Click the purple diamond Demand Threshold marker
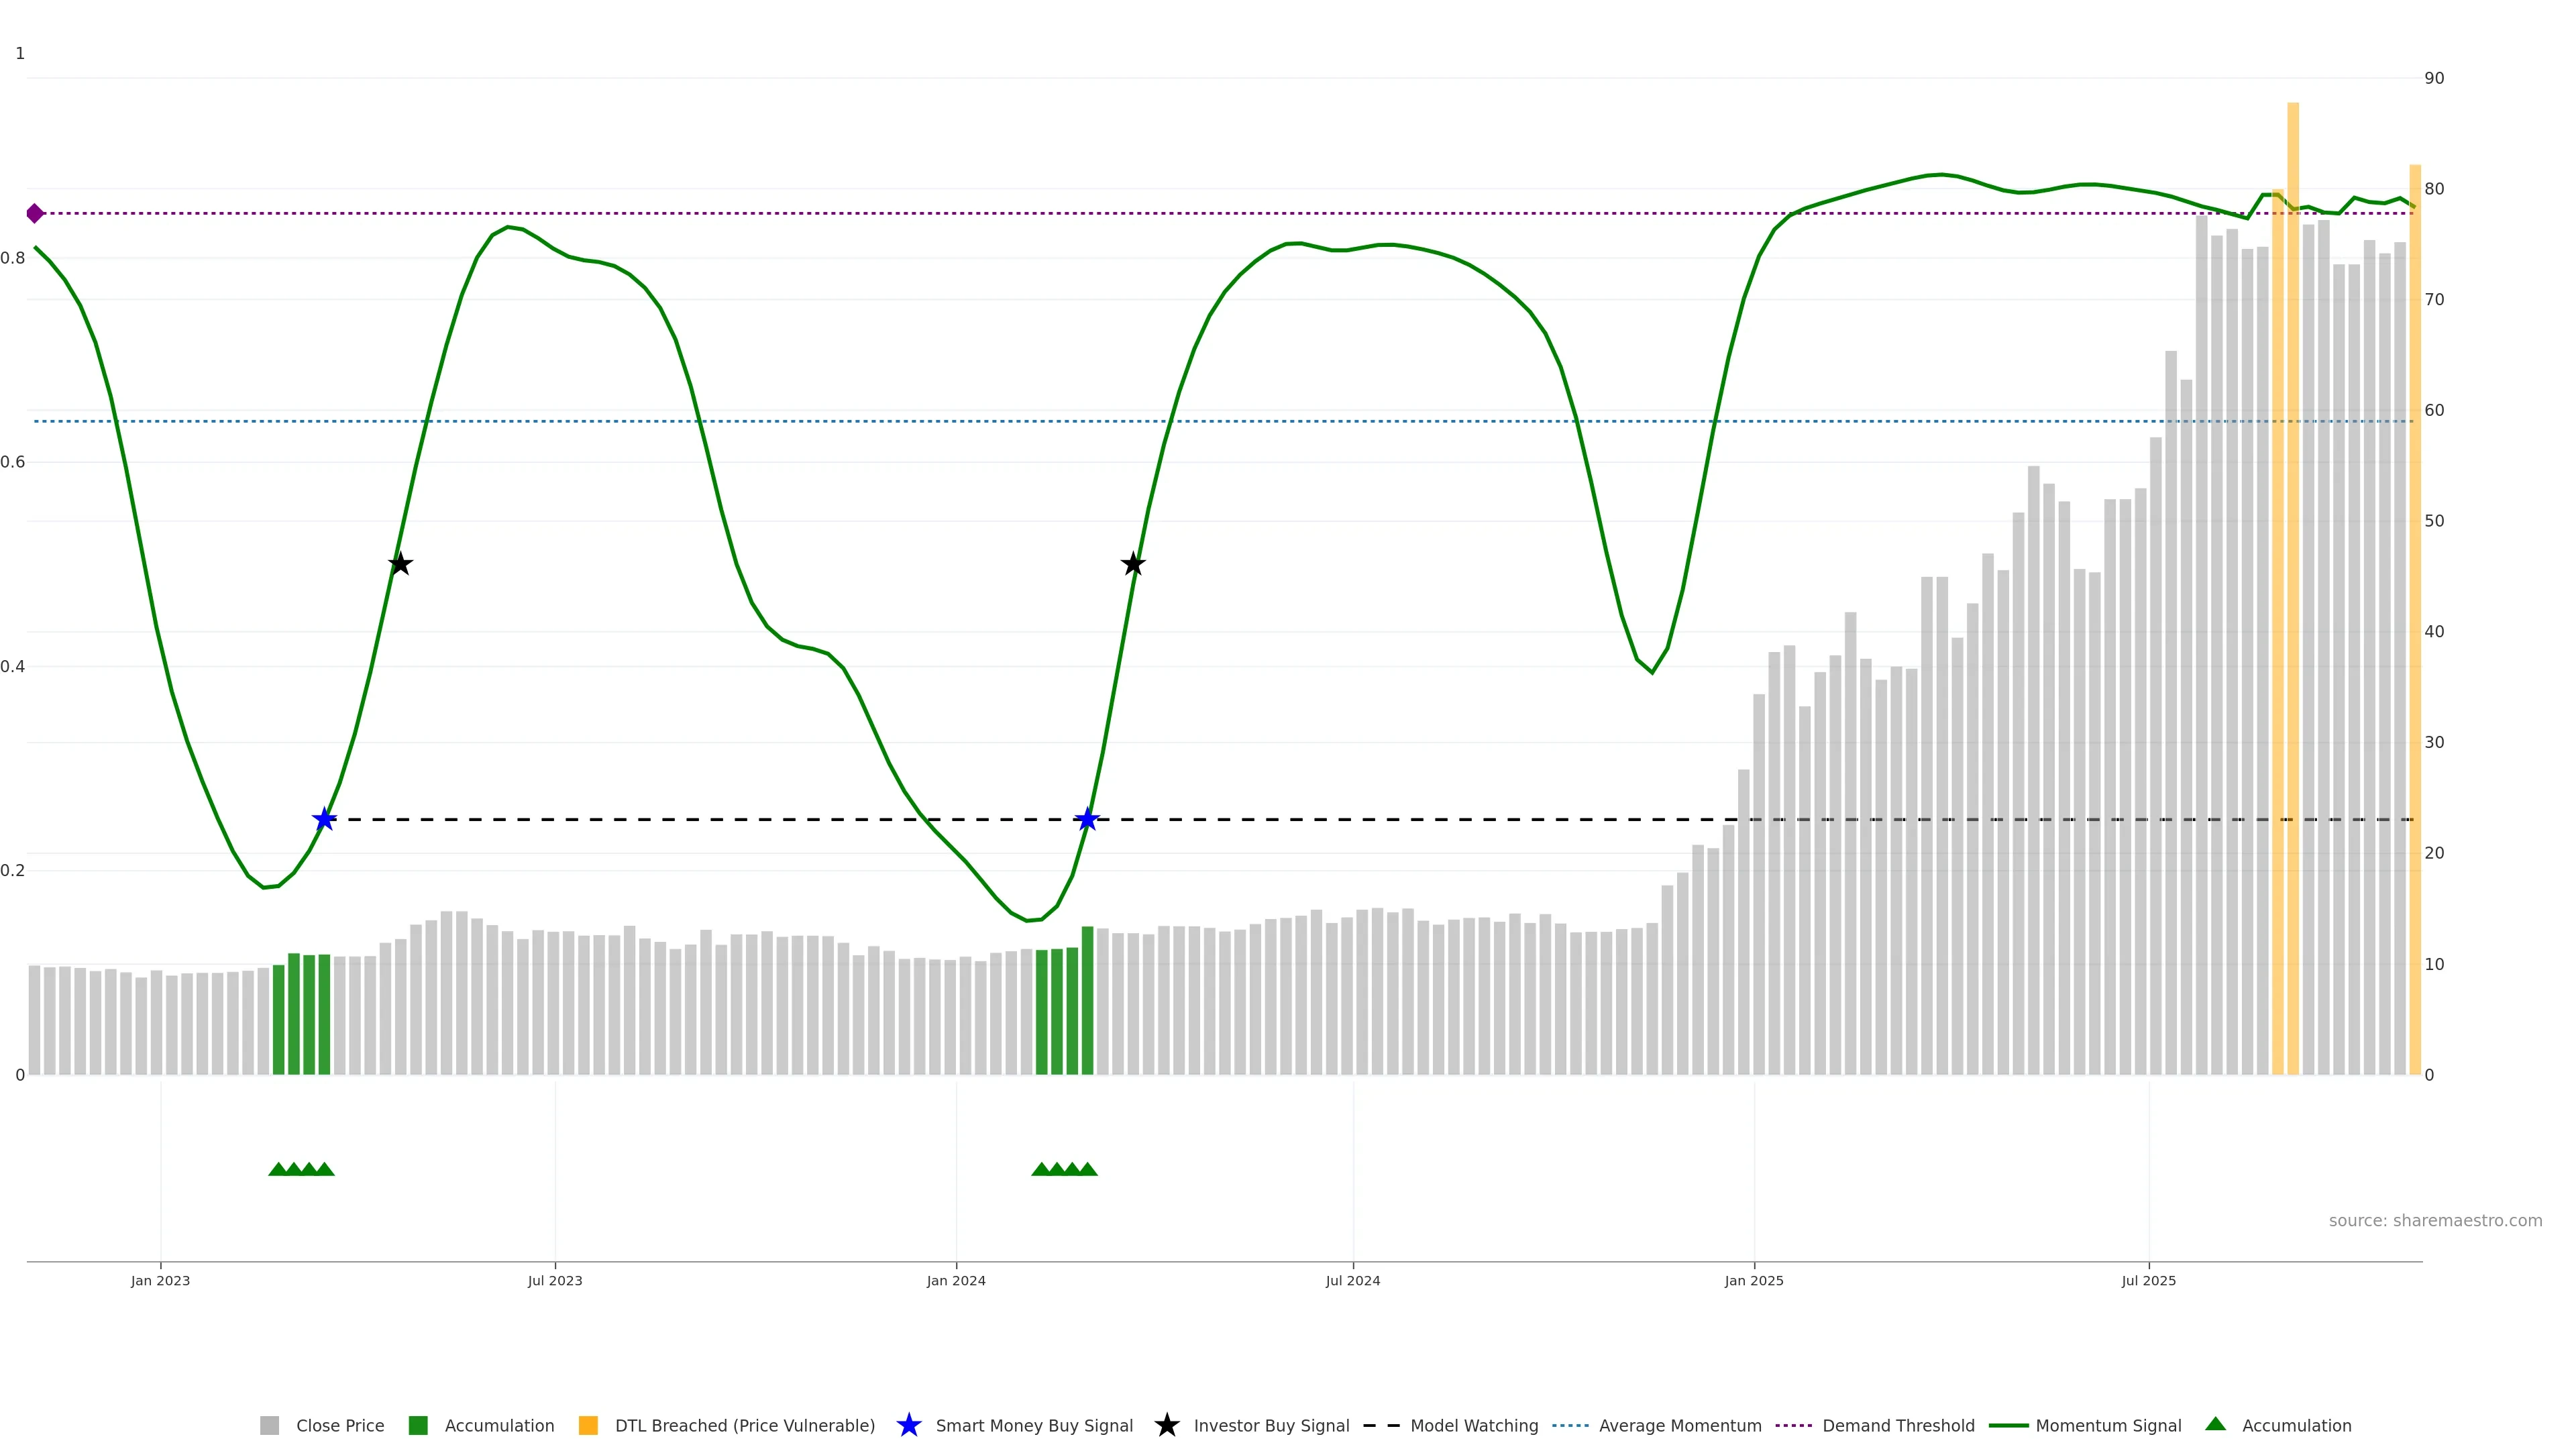 coord(35,213)
